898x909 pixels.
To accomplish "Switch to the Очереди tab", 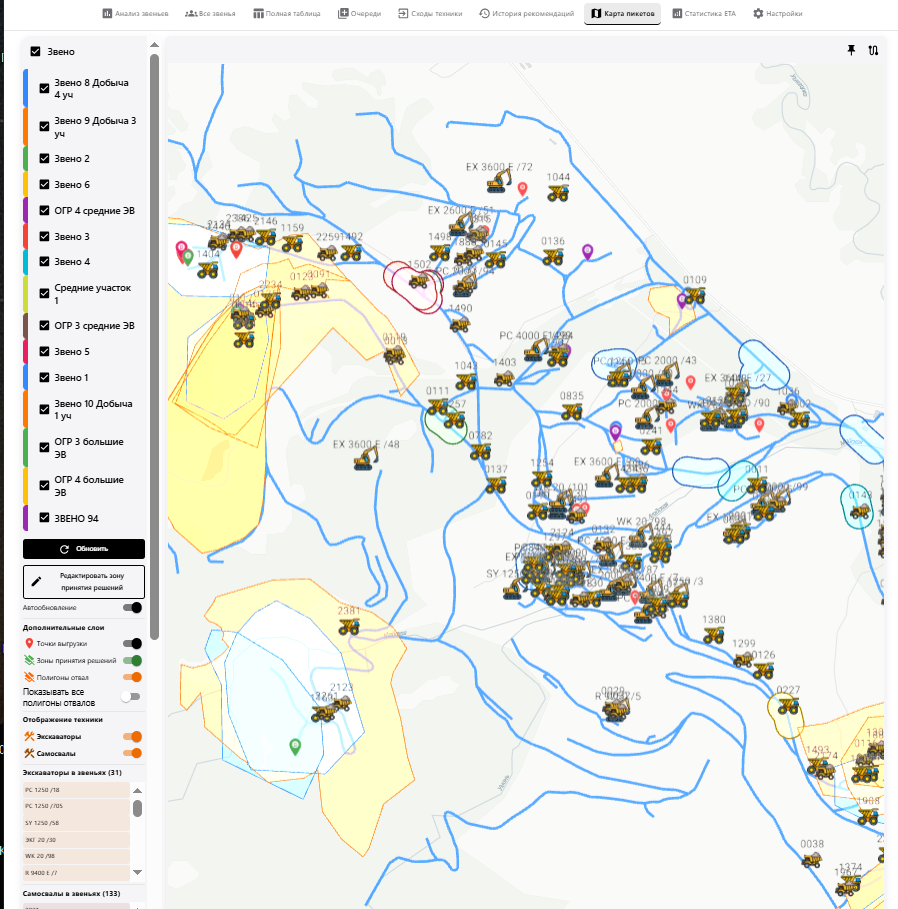I will [359, 13].
